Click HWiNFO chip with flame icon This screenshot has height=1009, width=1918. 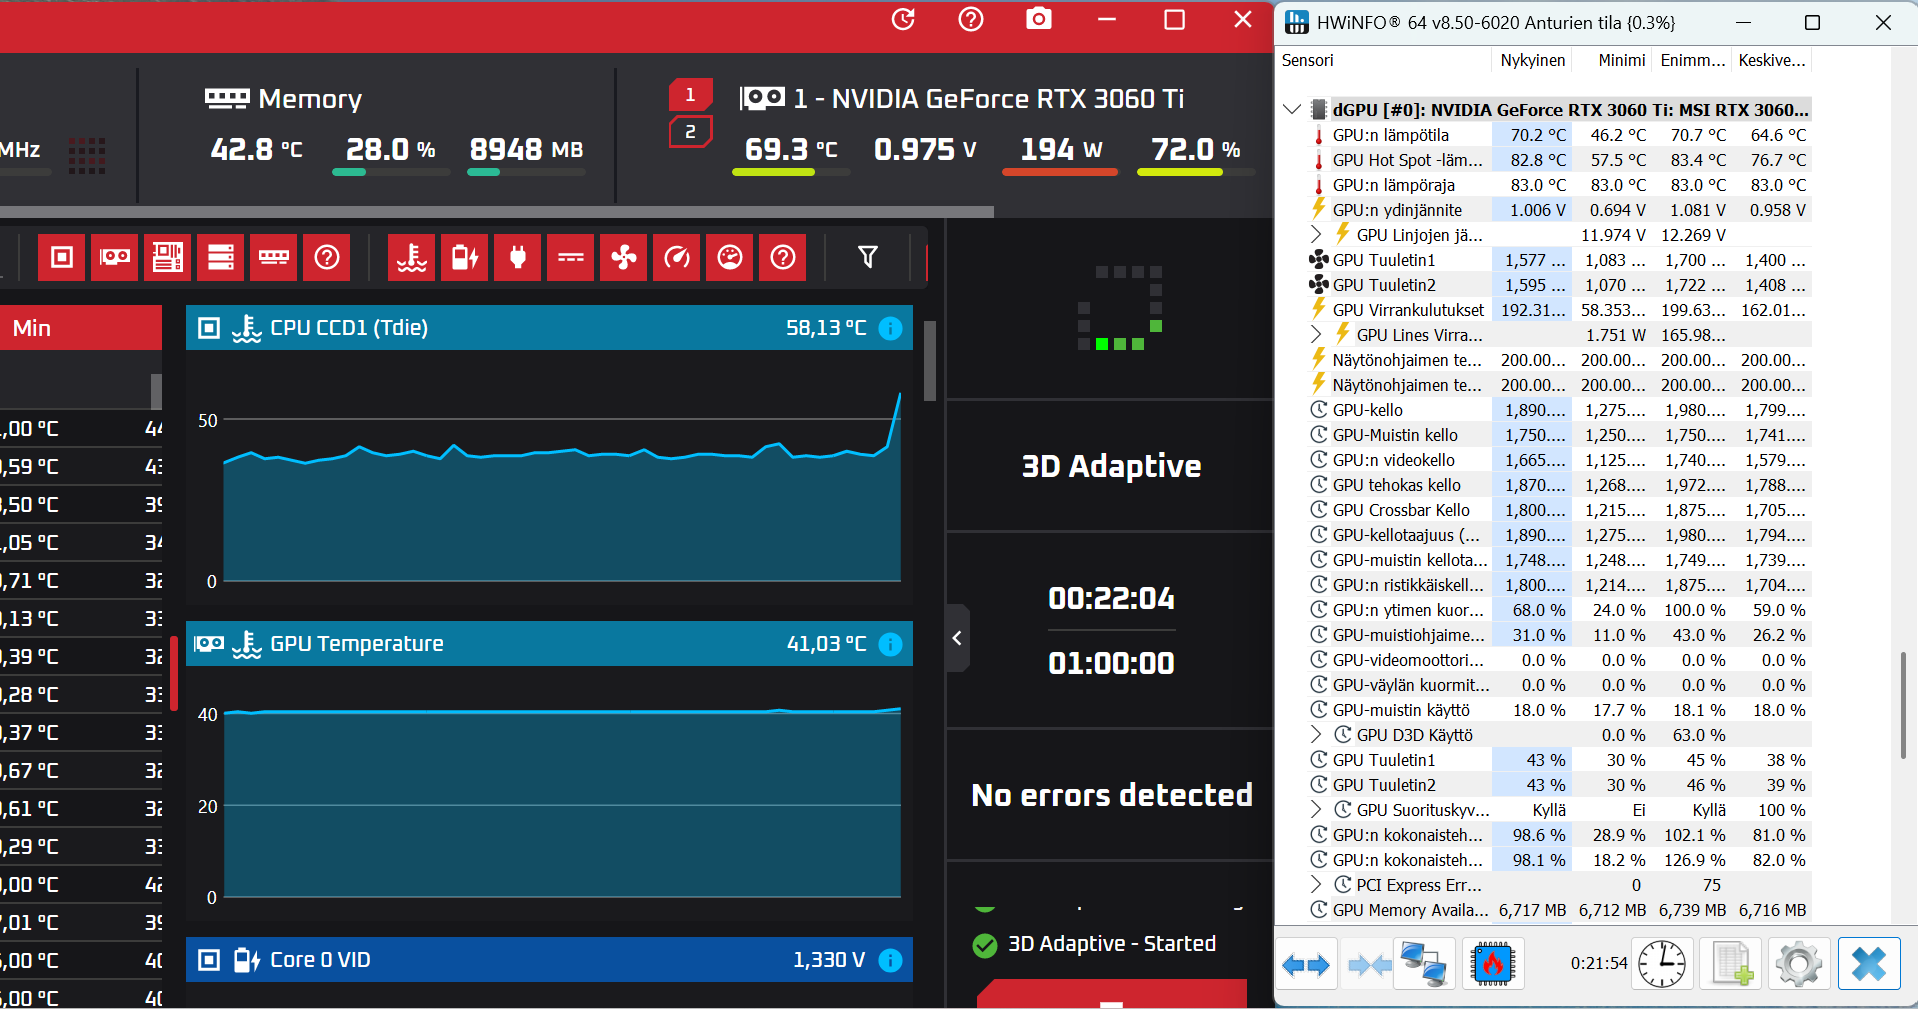1492,964
